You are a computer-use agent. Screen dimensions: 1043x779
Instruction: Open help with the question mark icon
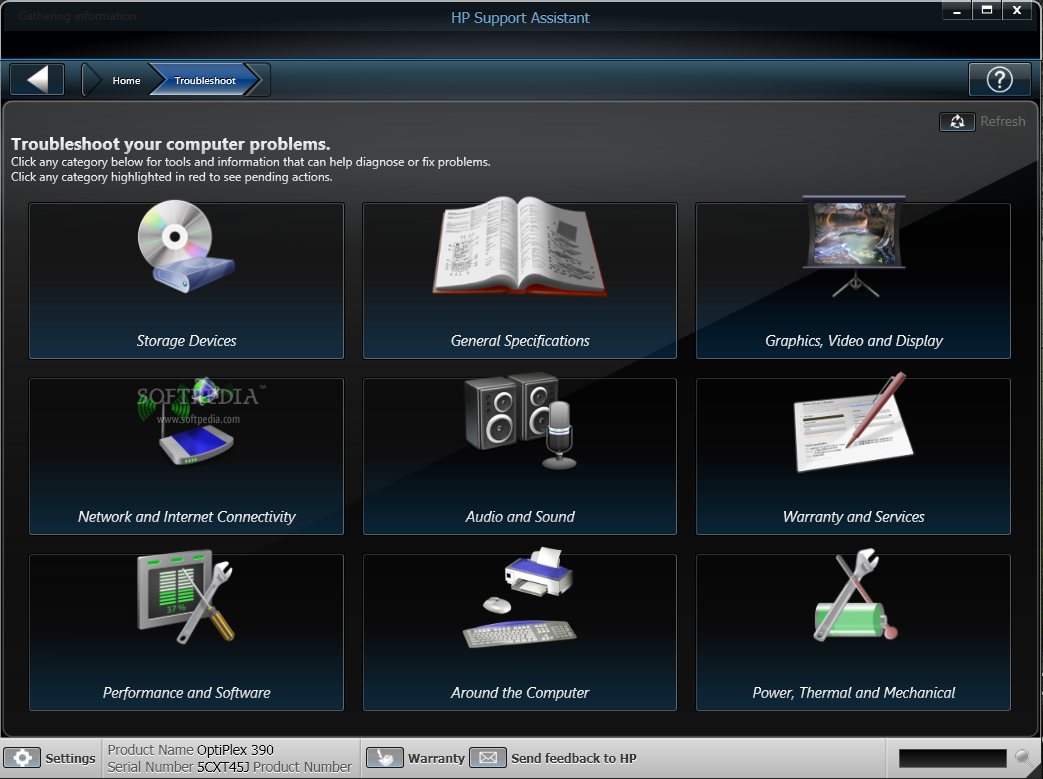point(999,80)
